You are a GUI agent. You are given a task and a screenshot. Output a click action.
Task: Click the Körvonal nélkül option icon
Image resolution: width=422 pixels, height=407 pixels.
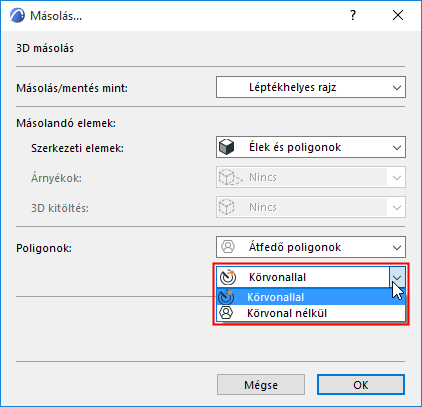click(226, 313)
